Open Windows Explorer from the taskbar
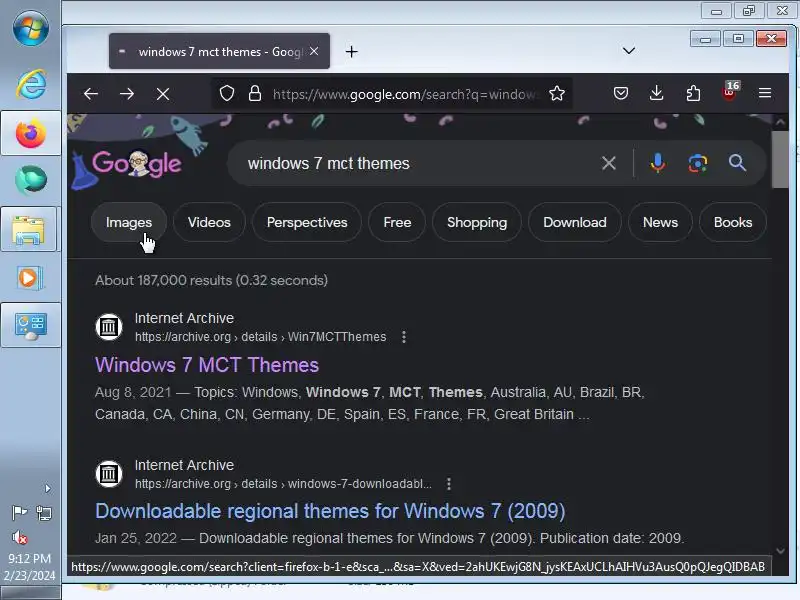The width and height of the screenshot is (800, 600). coord(31,230)
